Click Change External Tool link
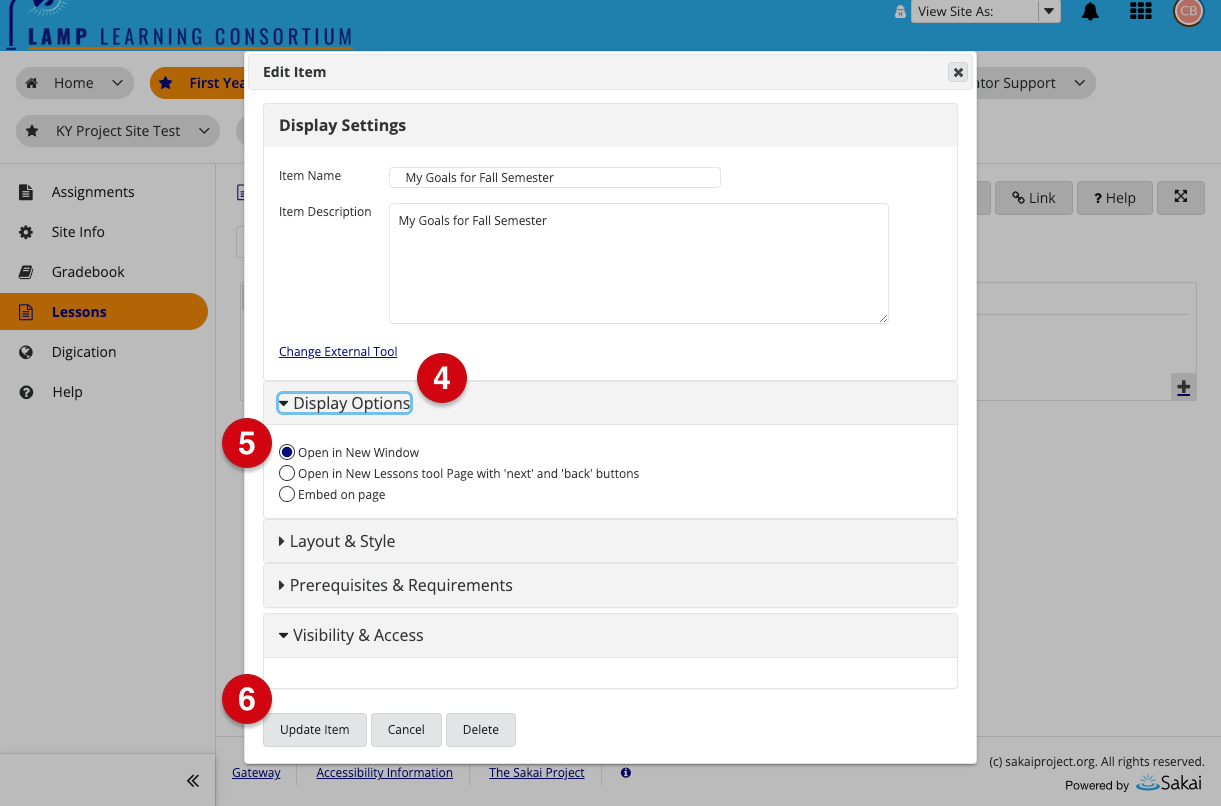1221x806 pixels. (x=338, y=352)
